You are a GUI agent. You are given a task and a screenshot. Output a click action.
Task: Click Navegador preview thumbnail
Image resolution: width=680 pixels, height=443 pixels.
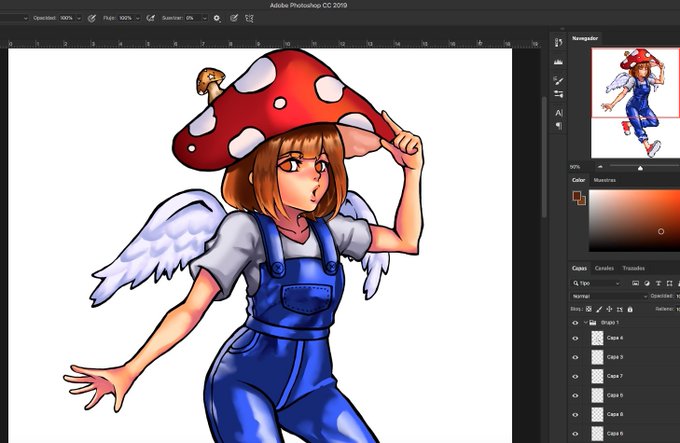[x=635, y=103]
